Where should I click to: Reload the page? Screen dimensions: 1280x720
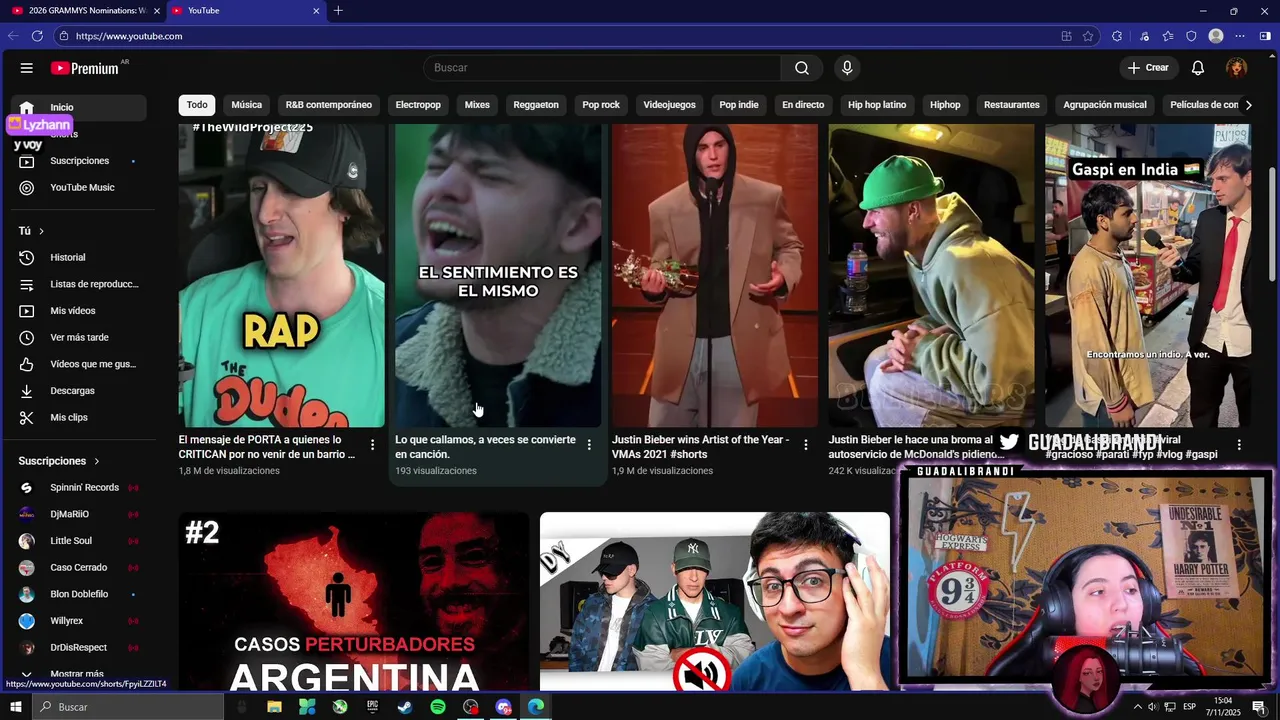point(37,36)
